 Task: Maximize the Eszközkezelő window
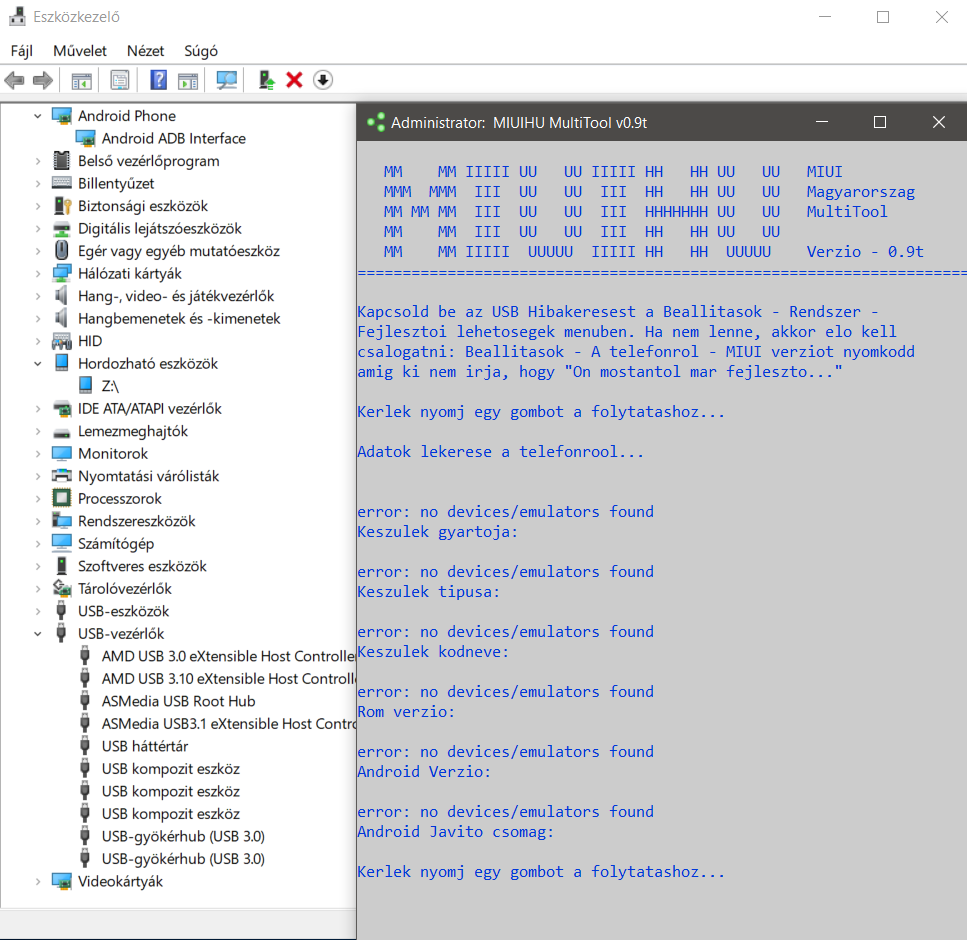click(883, 17)
